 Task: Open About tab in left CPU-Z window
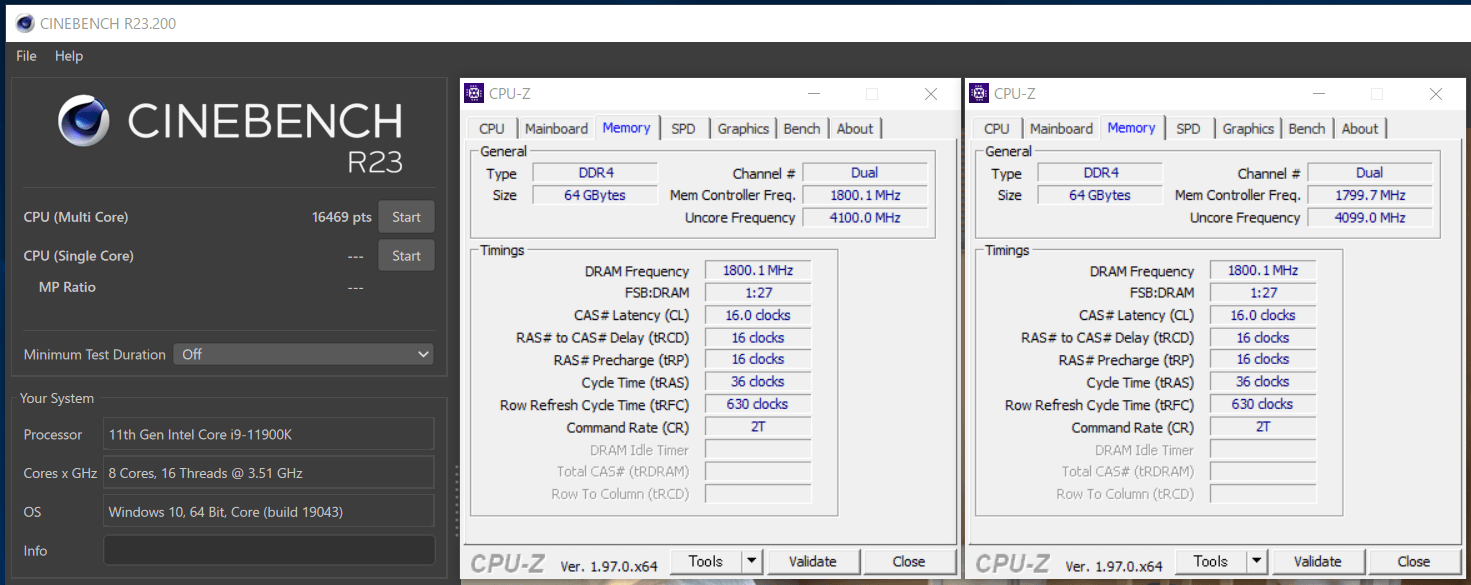[x=855, y=129]
